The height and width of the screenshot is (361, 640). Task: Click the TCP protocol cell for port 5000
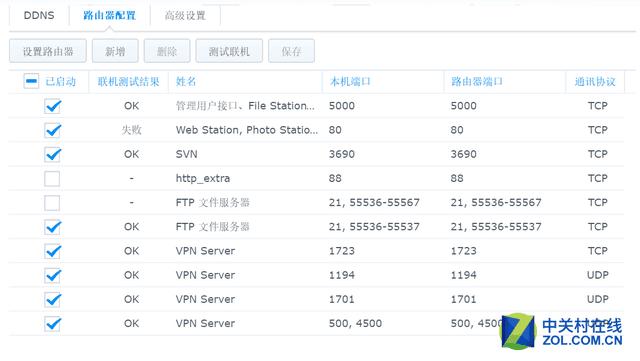pos(598,106)
